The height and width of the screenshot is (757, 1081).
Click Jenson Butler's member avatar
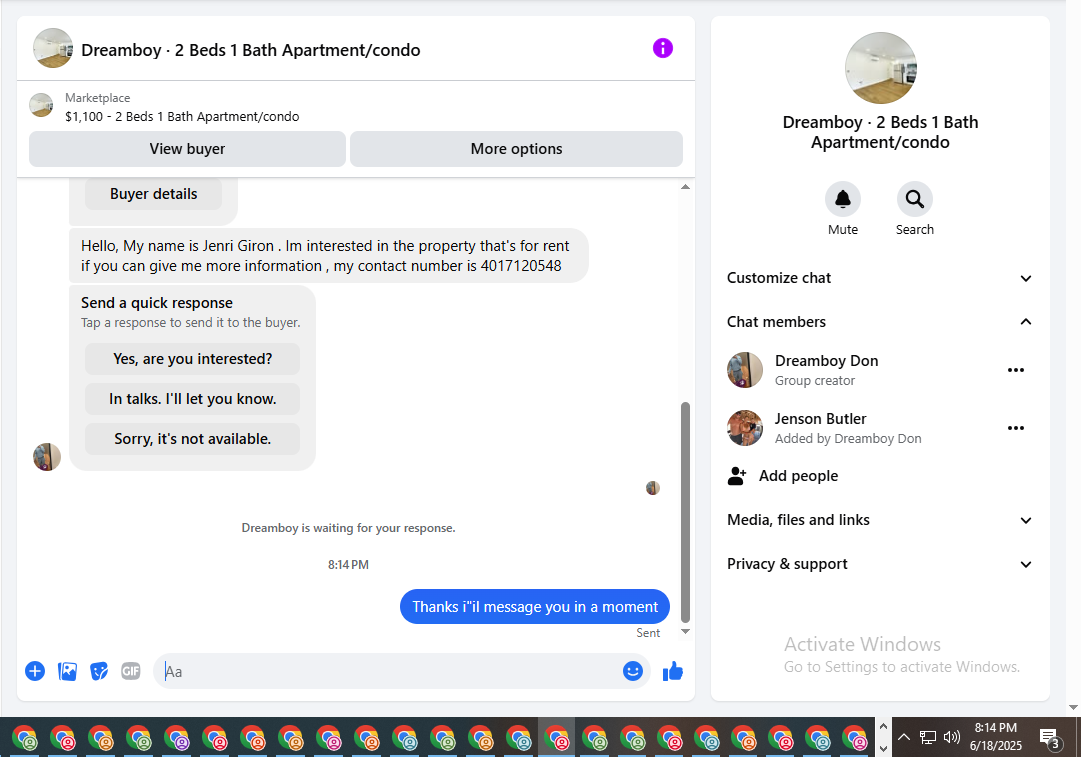coord(745,428)
